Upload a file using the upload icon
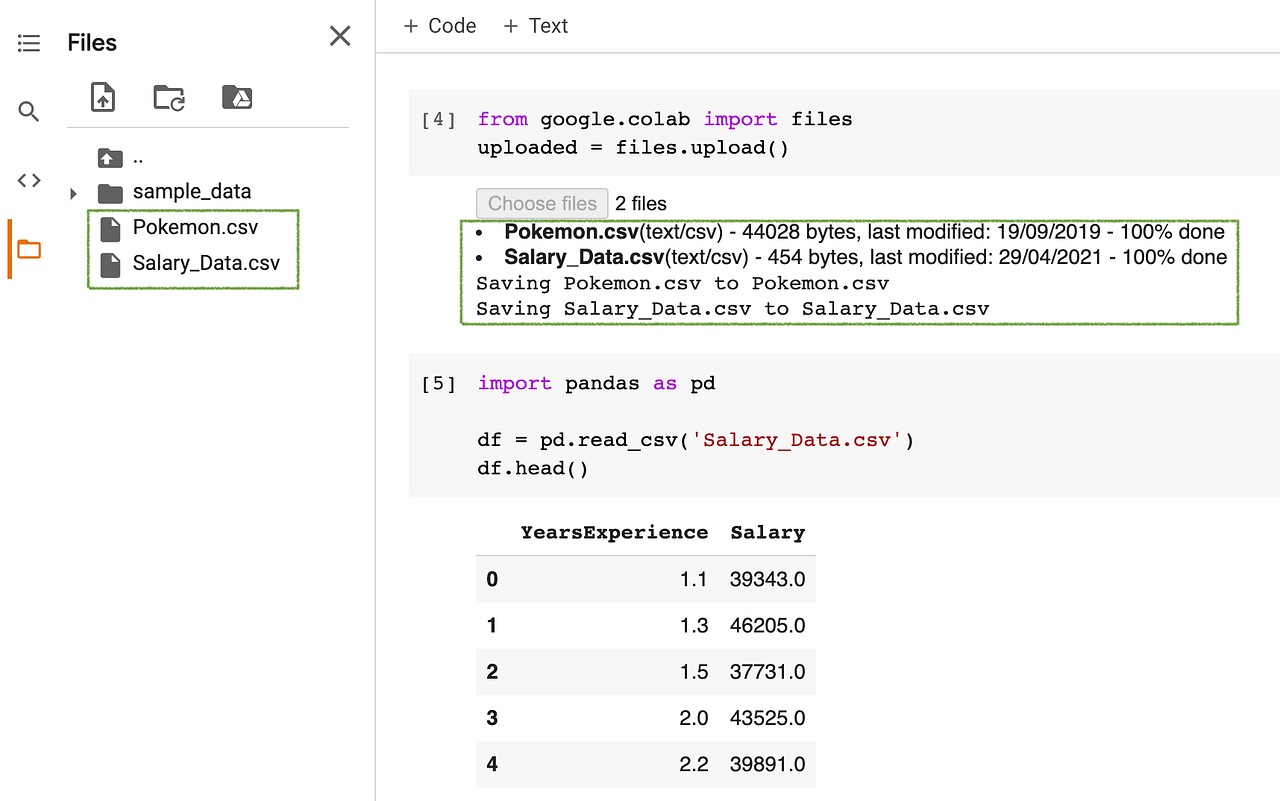 (x=102, y=97)
